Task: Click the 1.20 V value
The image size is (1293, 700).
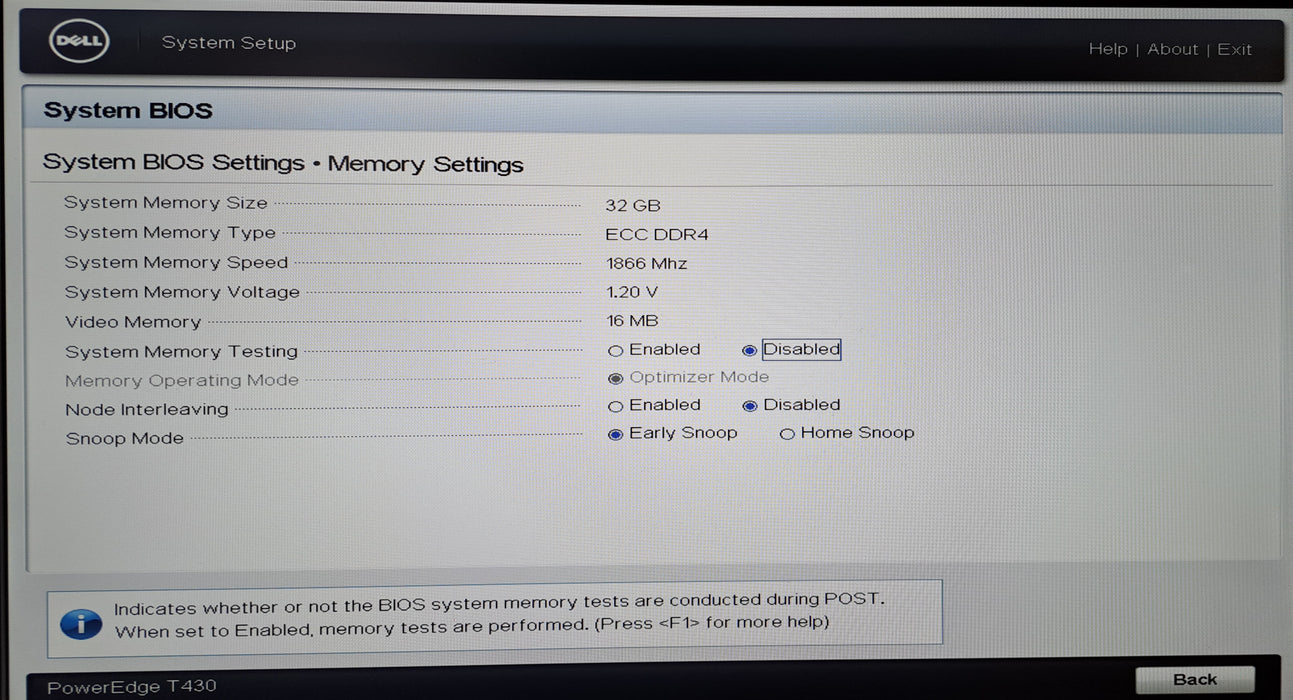Action: pyautogui.click(x=632, y=293)
